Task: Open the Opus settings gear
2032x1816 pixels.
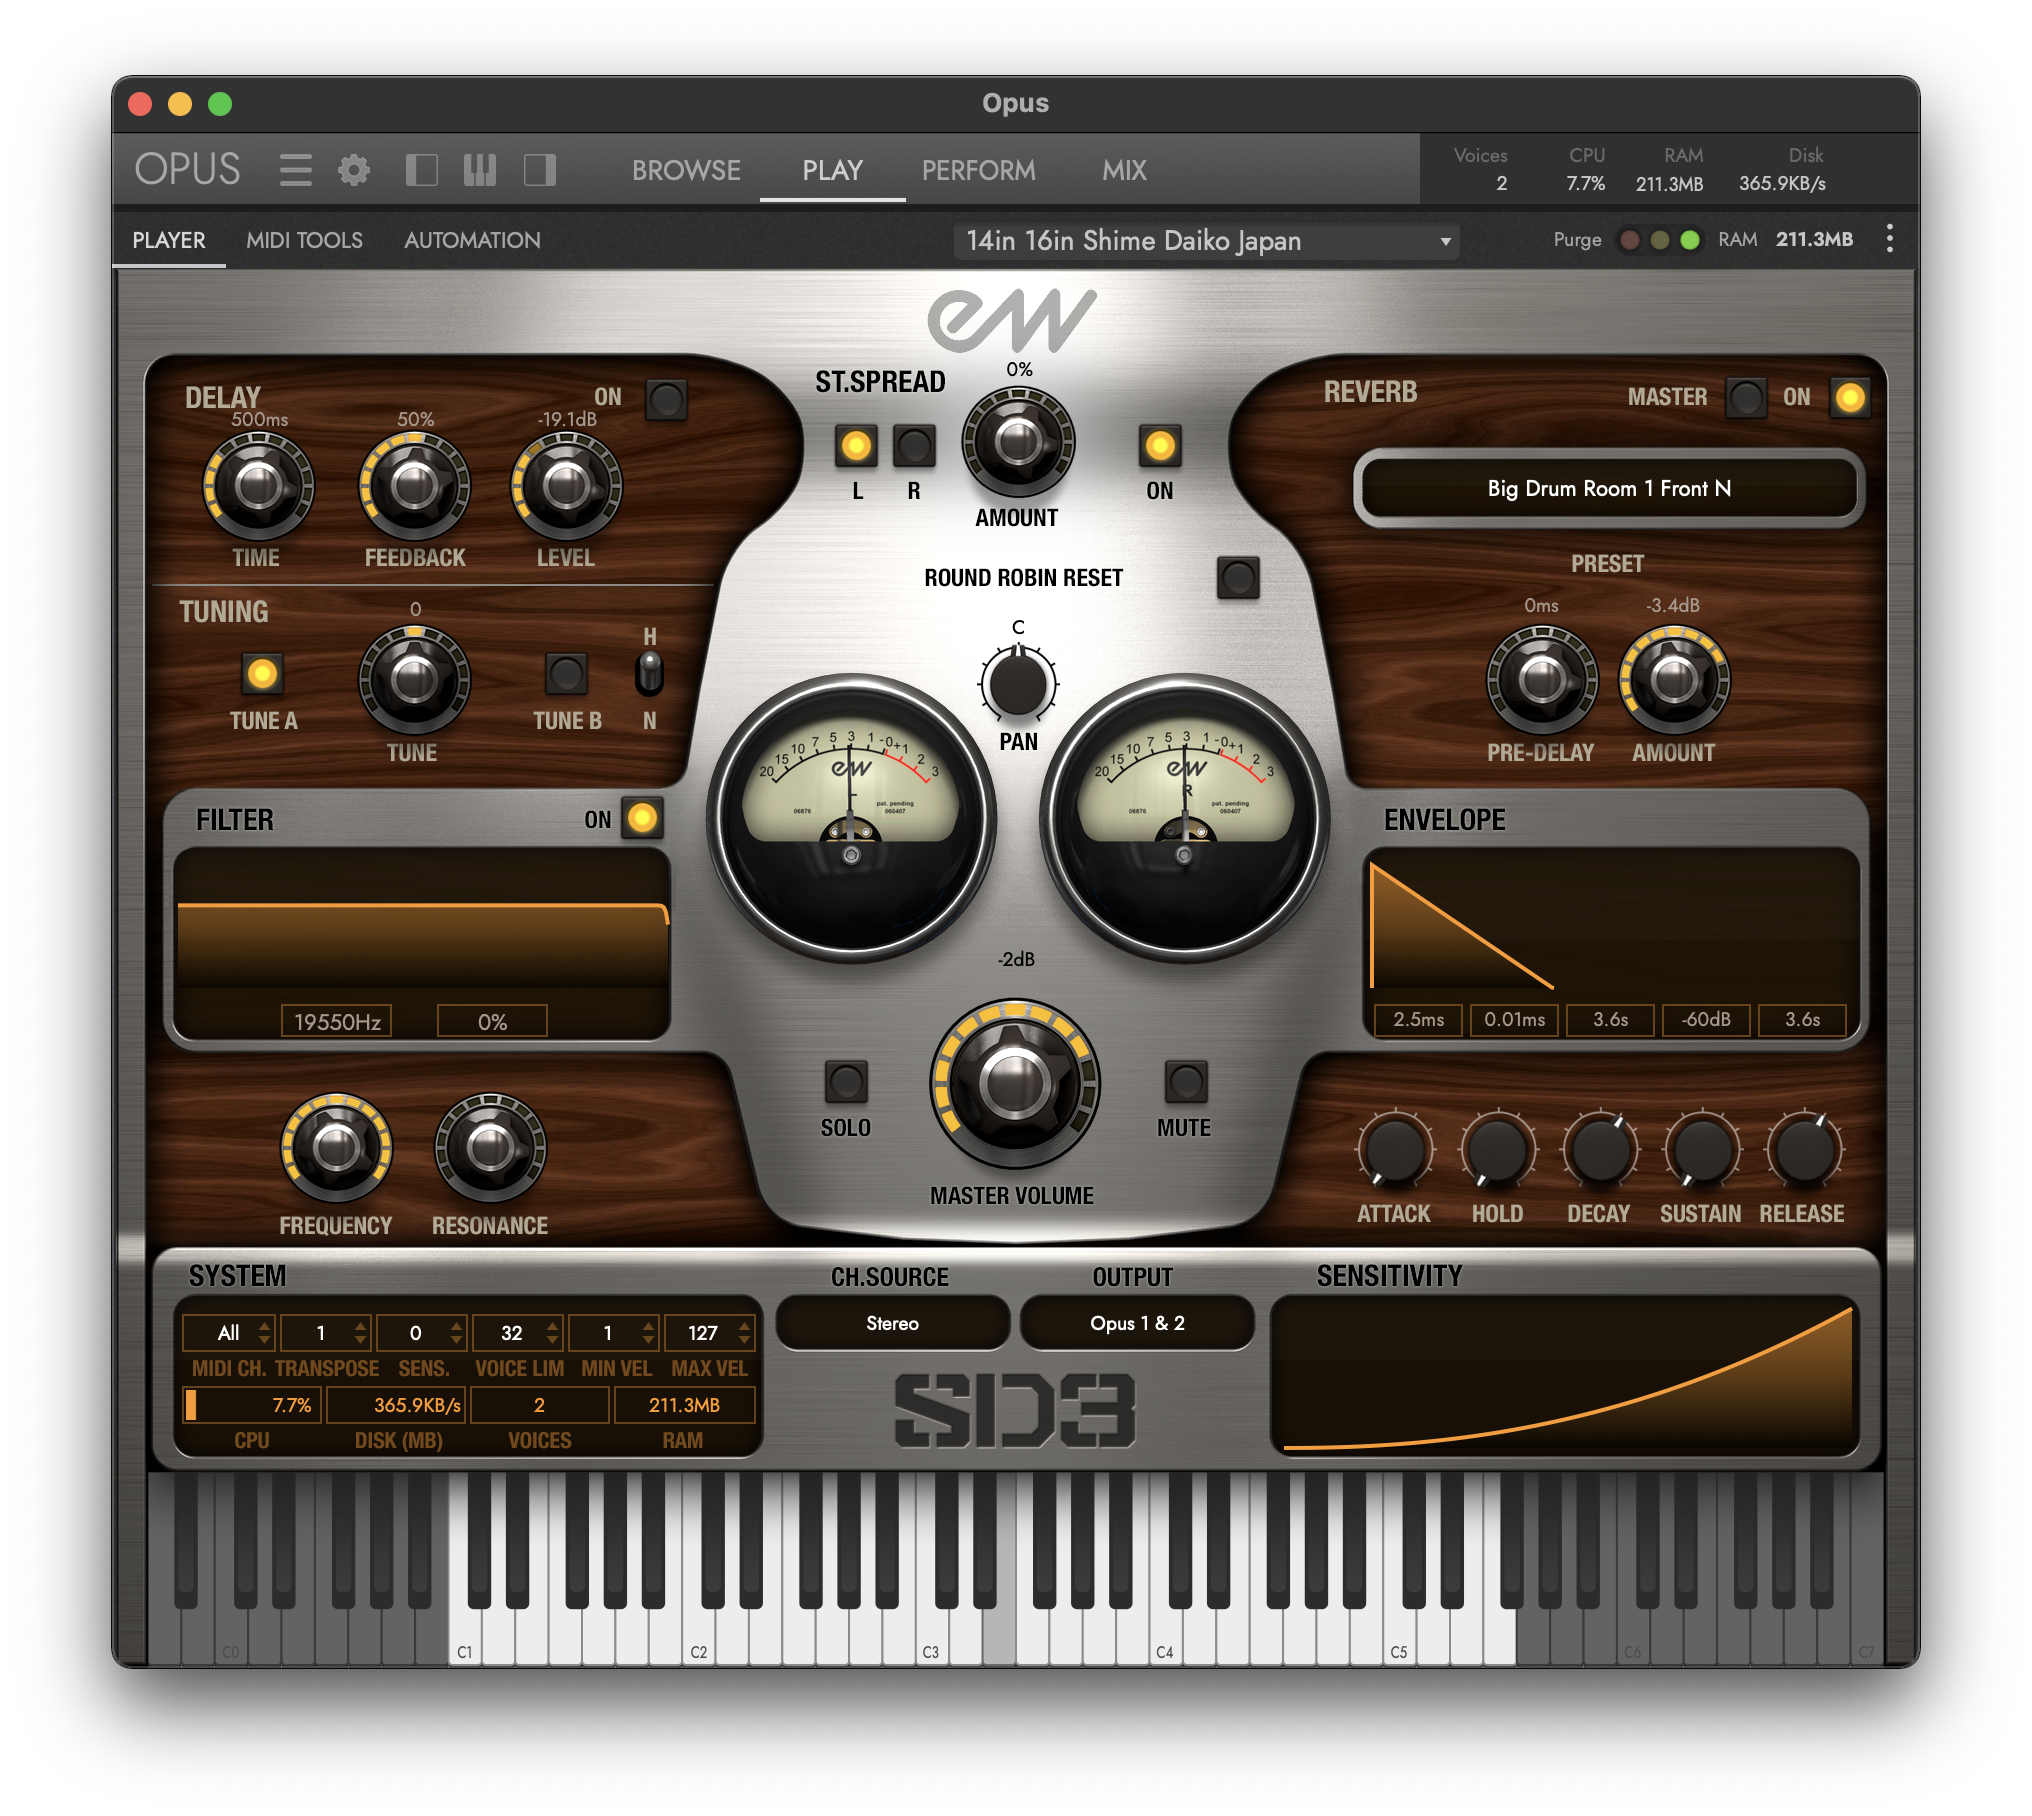Action: click(356, 169)
